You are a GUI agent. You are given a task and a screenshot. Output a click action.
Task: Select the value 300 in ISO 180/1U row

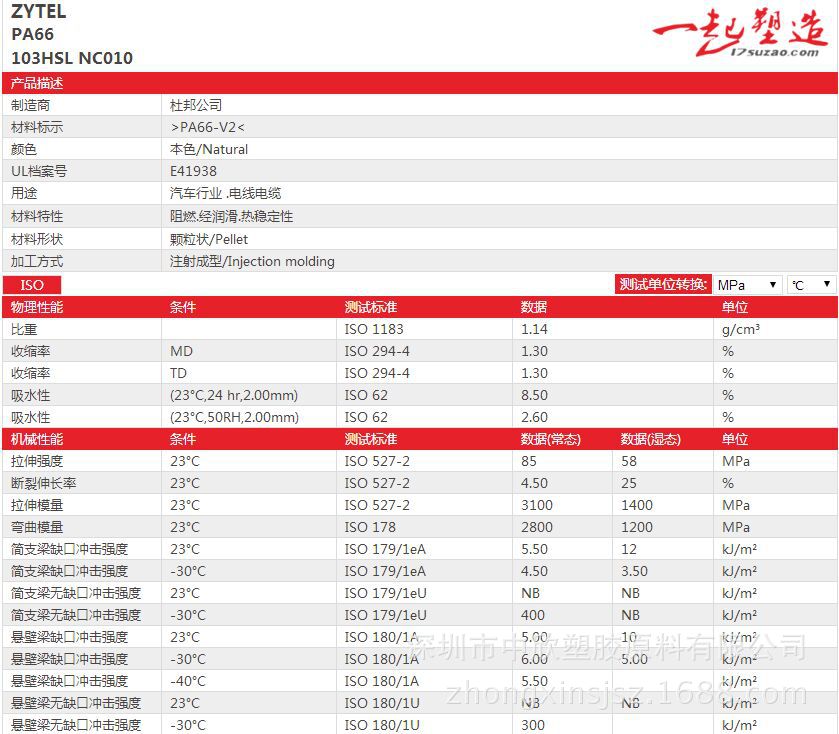point(532,725)
